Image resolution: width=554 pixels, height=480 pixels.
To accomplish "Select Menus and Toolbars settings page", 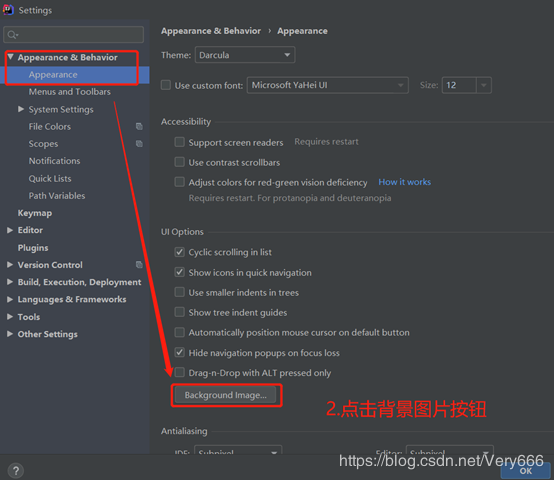I will [70, 92].
